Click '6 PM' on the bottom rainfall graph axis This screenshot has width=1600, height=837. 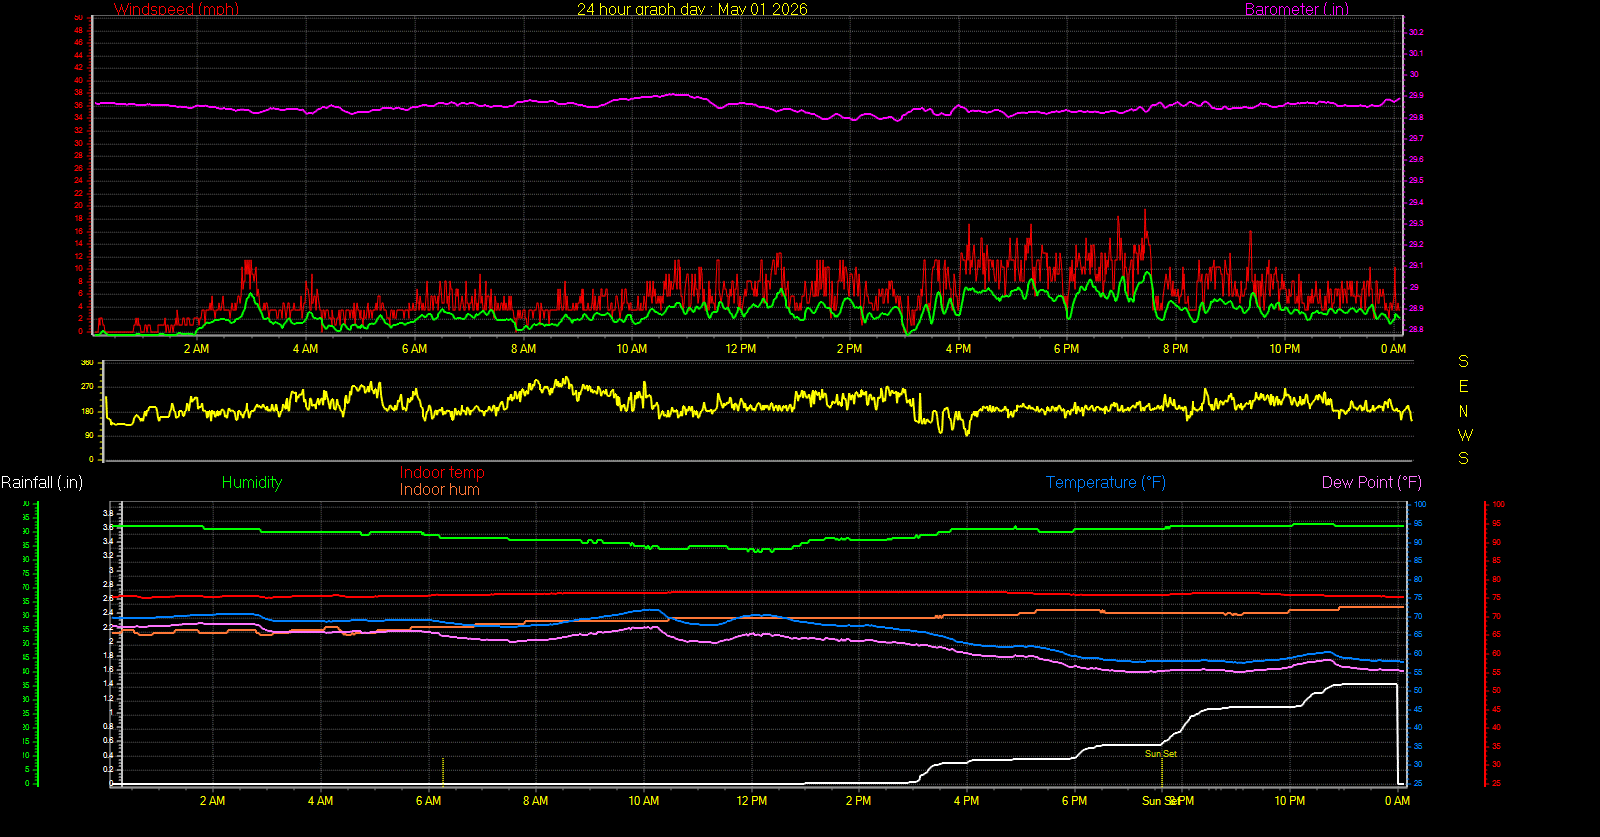pos(1075,801)
